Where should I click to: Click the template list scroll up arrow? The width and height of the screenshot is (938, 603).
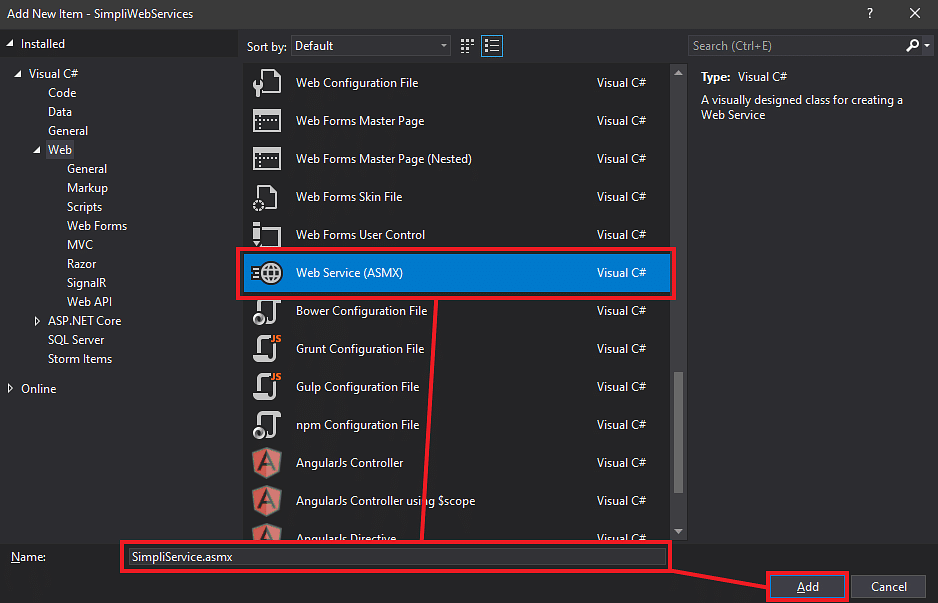pos(678,73)
